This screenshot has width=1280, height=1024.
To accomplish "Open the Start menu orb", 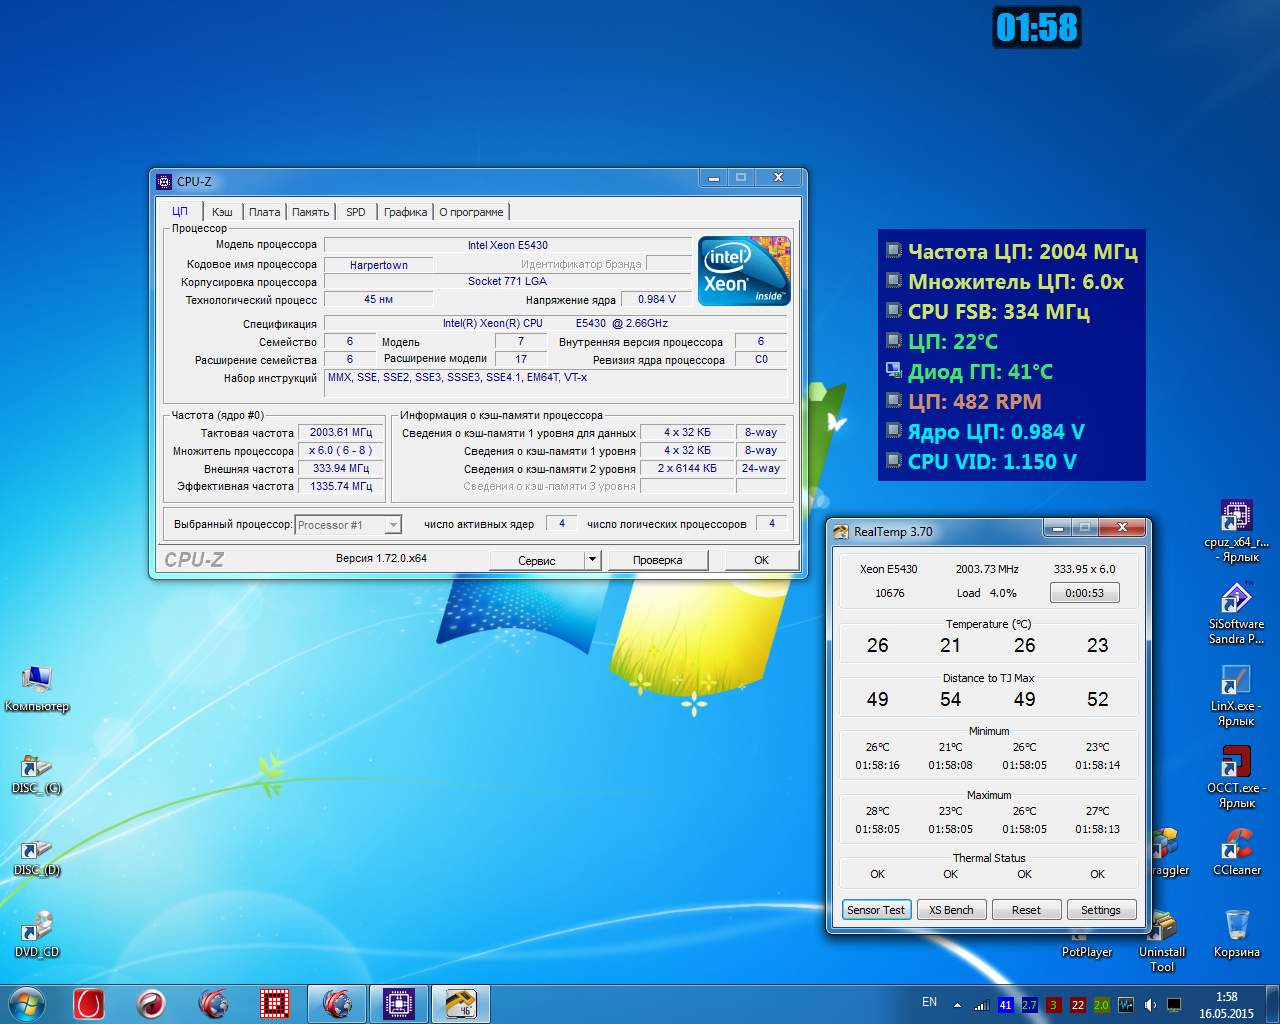I will pos(27,1003).
